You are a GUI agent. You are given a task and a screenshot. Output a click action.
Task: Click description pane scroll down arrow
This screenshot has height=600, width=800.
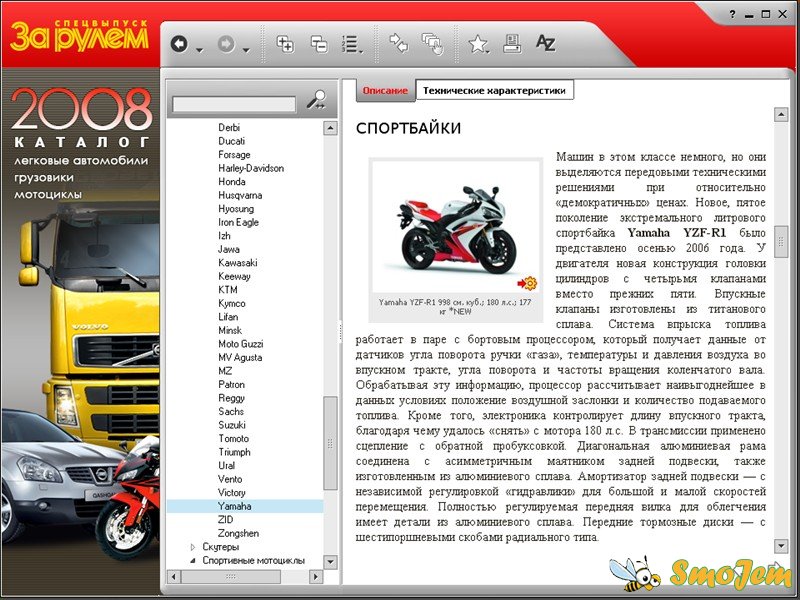coord(781,546)
